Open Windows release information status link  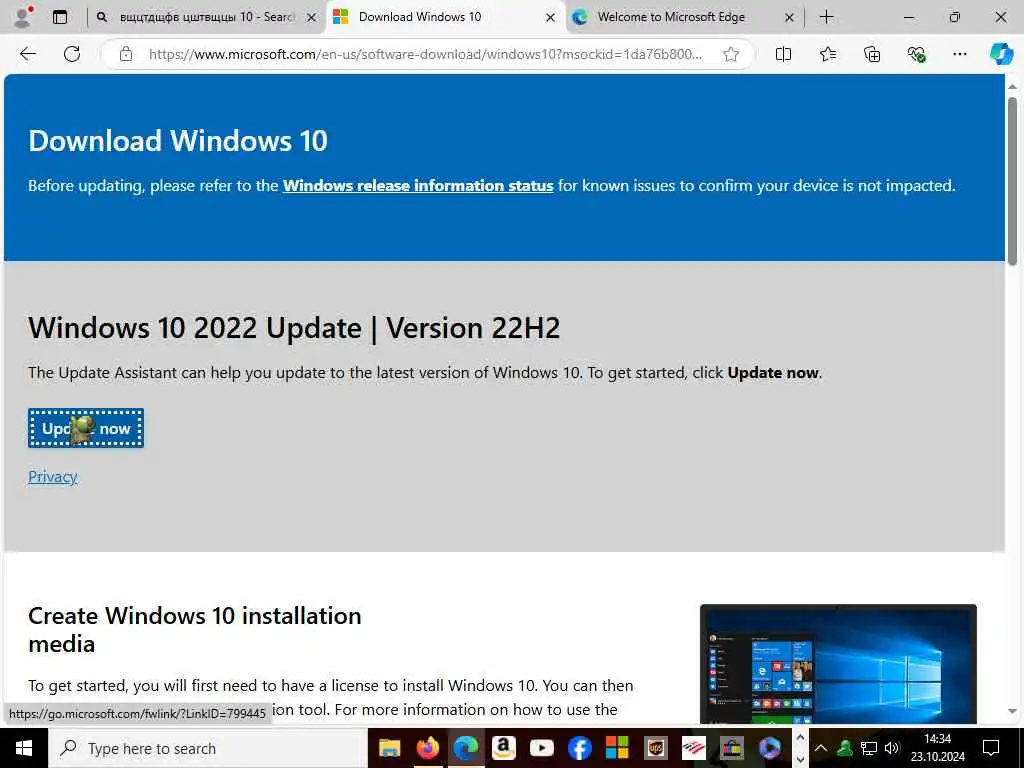pos(418,185)
